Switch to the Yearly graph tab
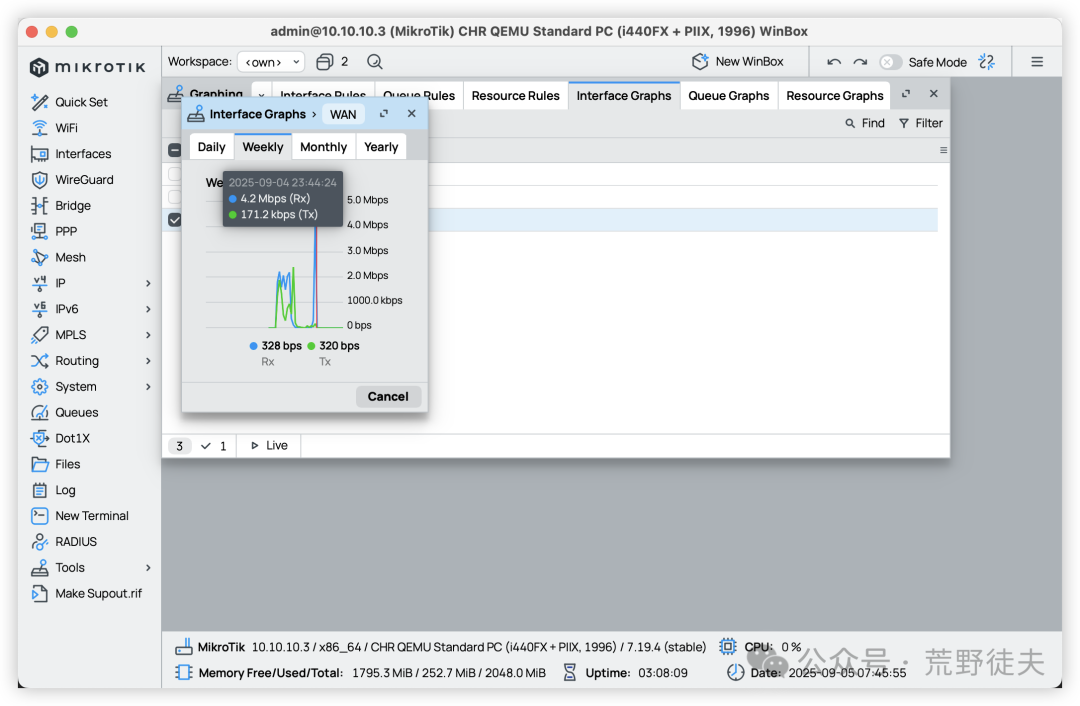This screenshot has height=706, width=1080. (x=381, y=147)
